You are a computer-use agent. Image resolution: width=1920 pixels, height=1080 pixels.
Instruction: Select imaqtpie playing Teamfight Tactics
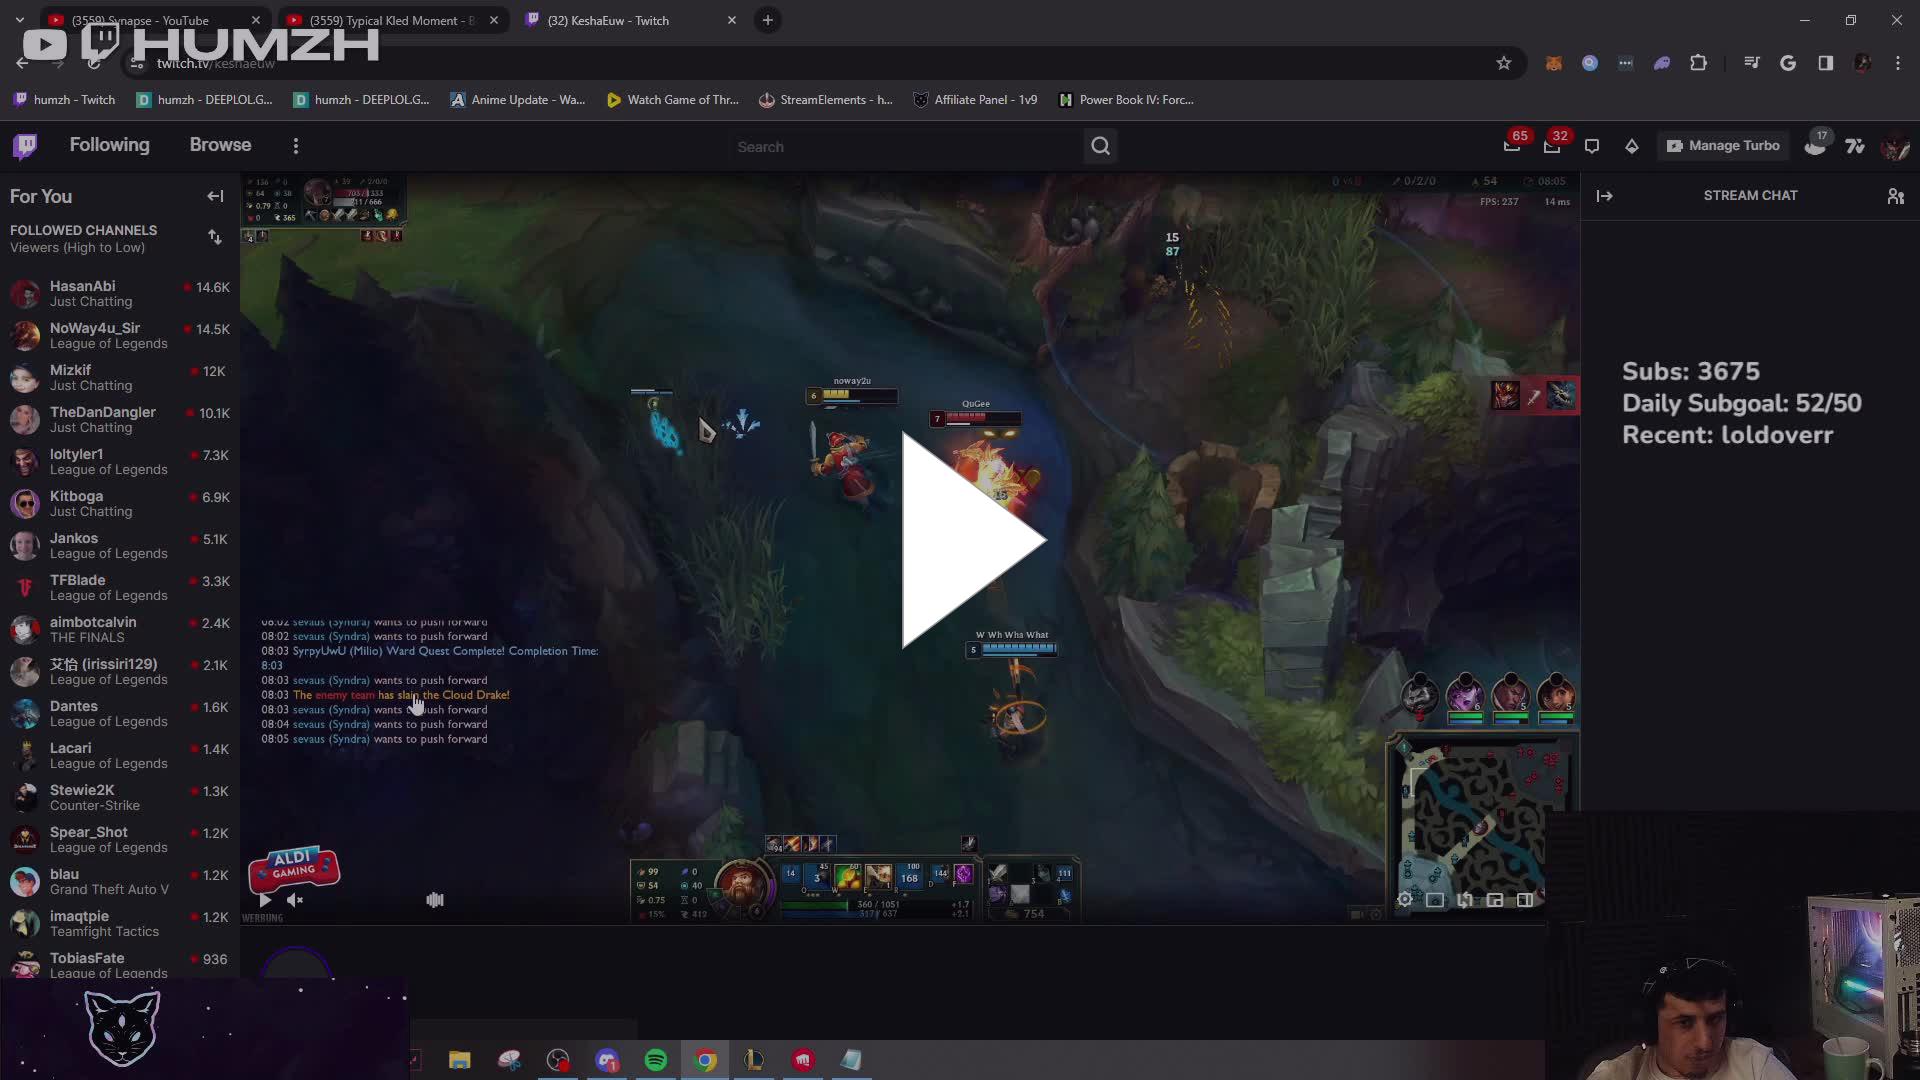click(120, 923)
